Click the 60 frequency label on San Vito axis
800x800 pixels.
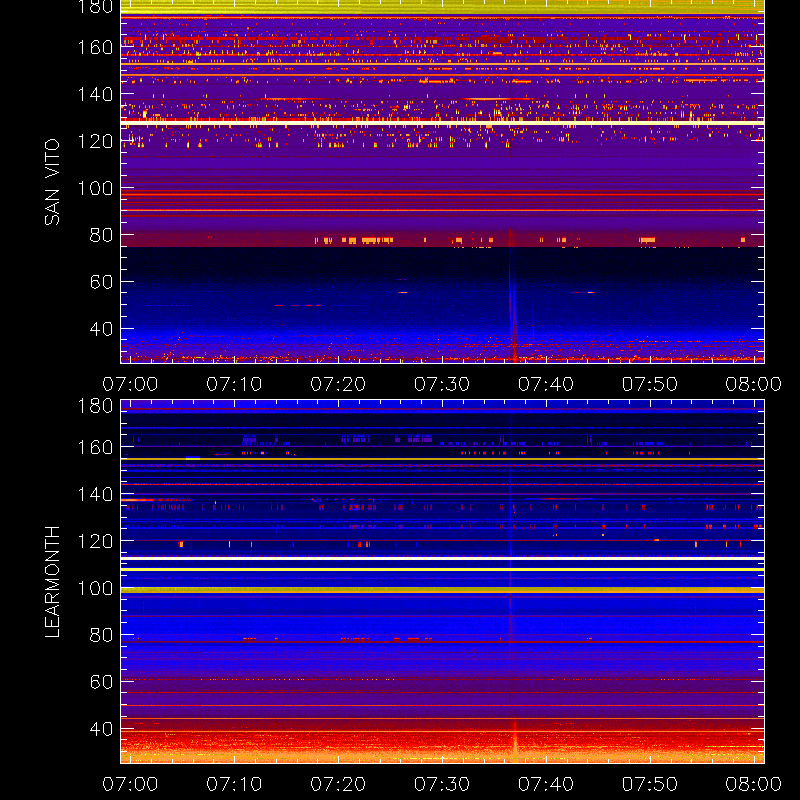(101, 282)
